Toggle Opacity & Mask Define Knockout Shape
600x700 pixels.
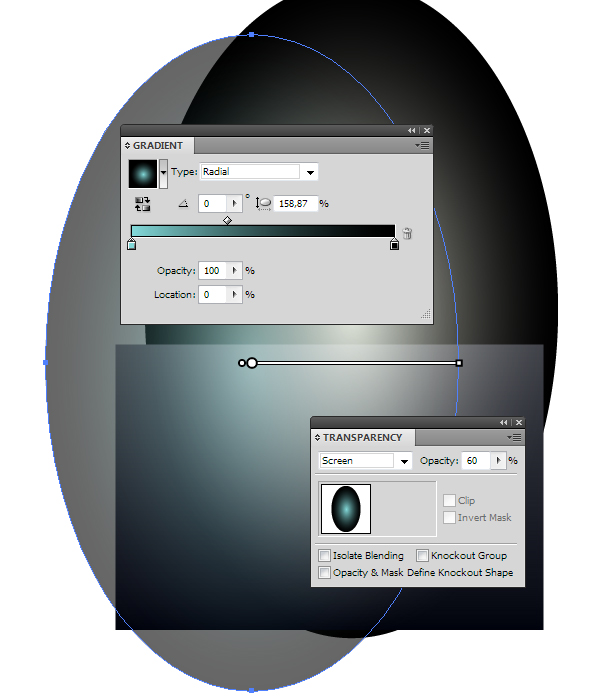(x=324, y=572)
